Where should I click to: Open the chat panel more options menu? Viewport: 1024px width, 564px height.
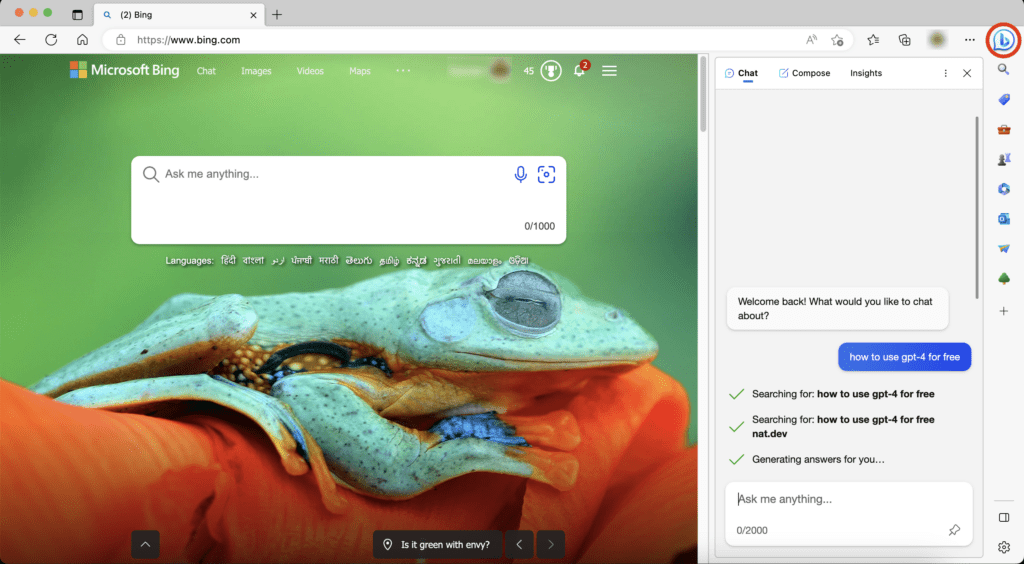[x=945, y=73]
